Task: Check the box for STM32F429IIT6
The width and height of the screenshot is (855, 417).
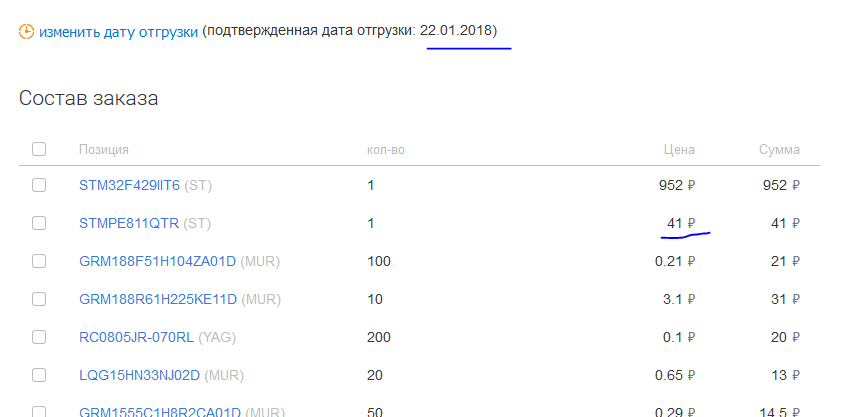Action: pos(39,185)
